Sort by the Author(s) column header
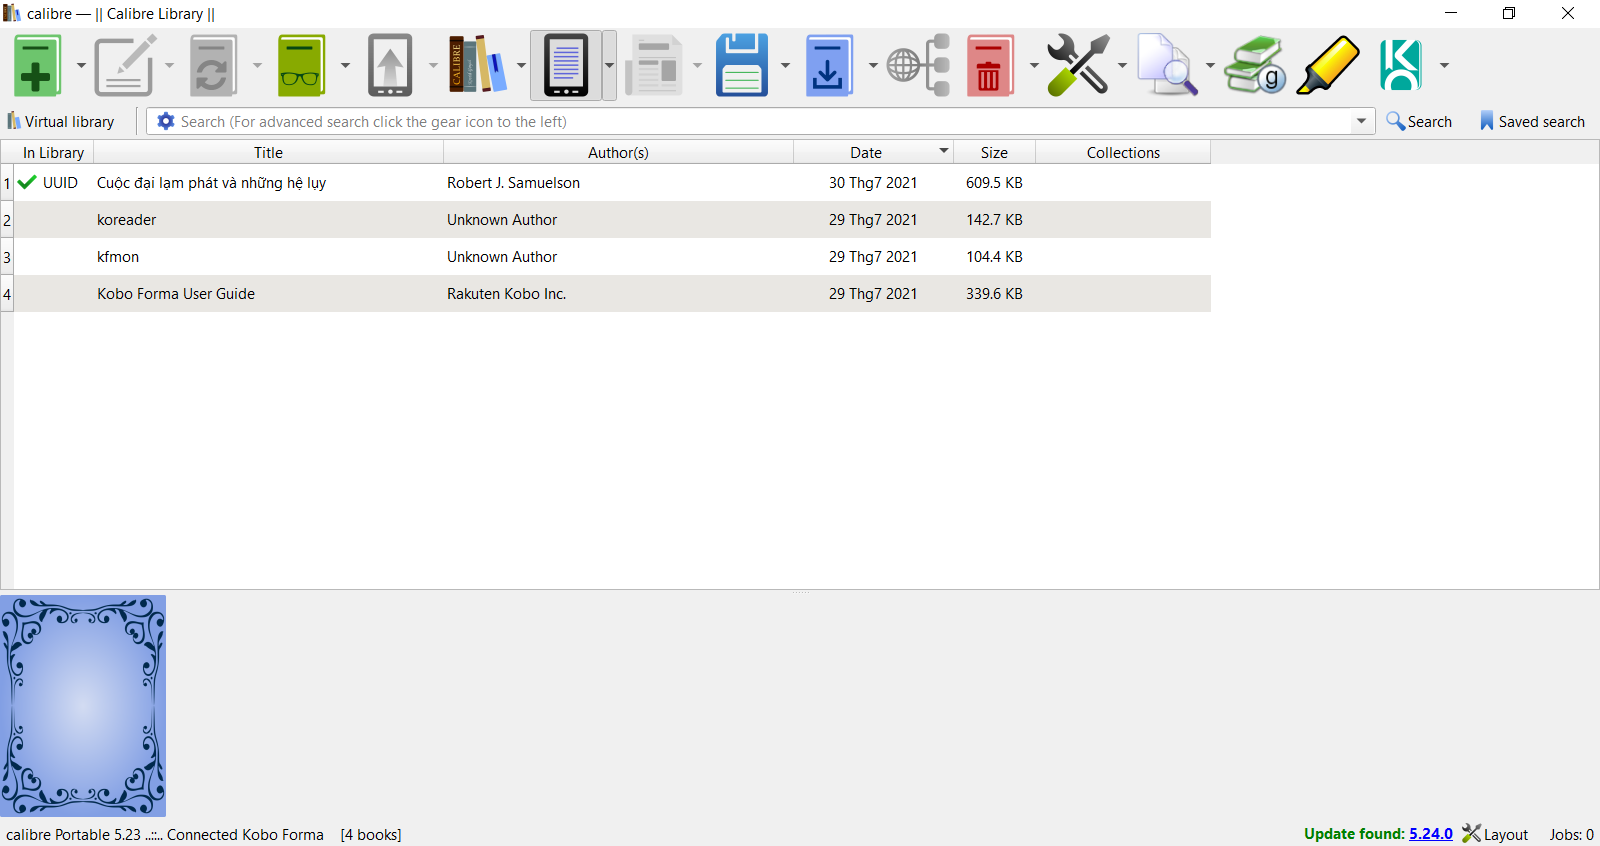The image size is (1600, 846). click(x=618, y=152)
